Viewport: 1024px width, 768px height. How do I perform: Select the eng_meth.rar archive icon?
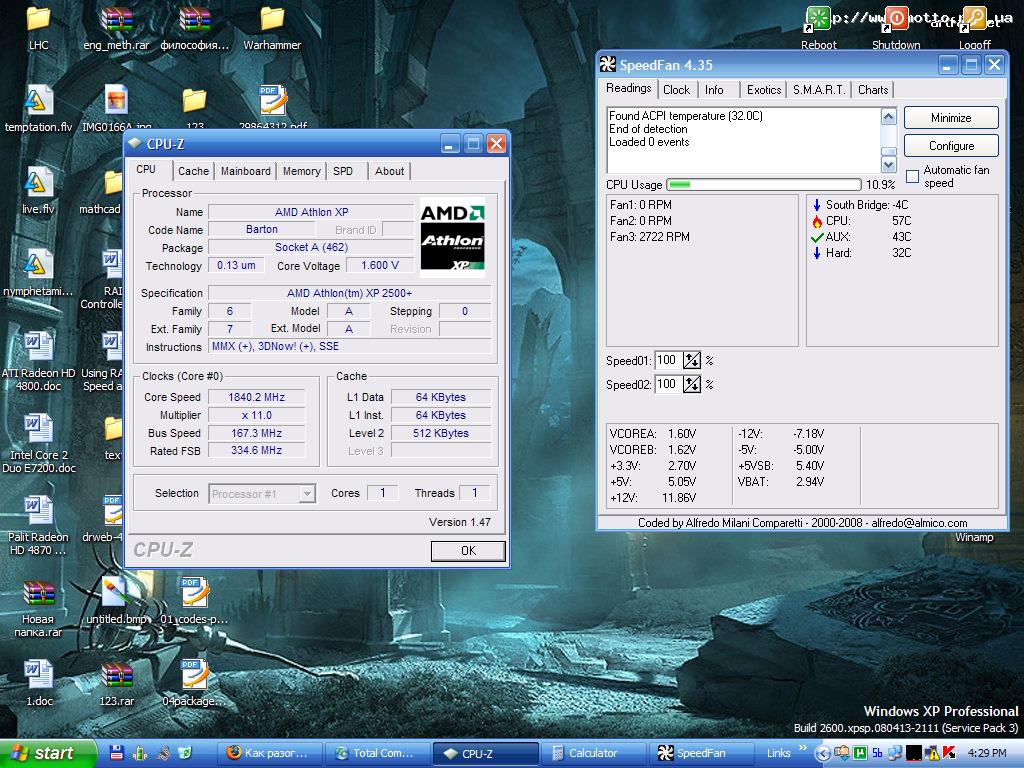pos(116,18)
